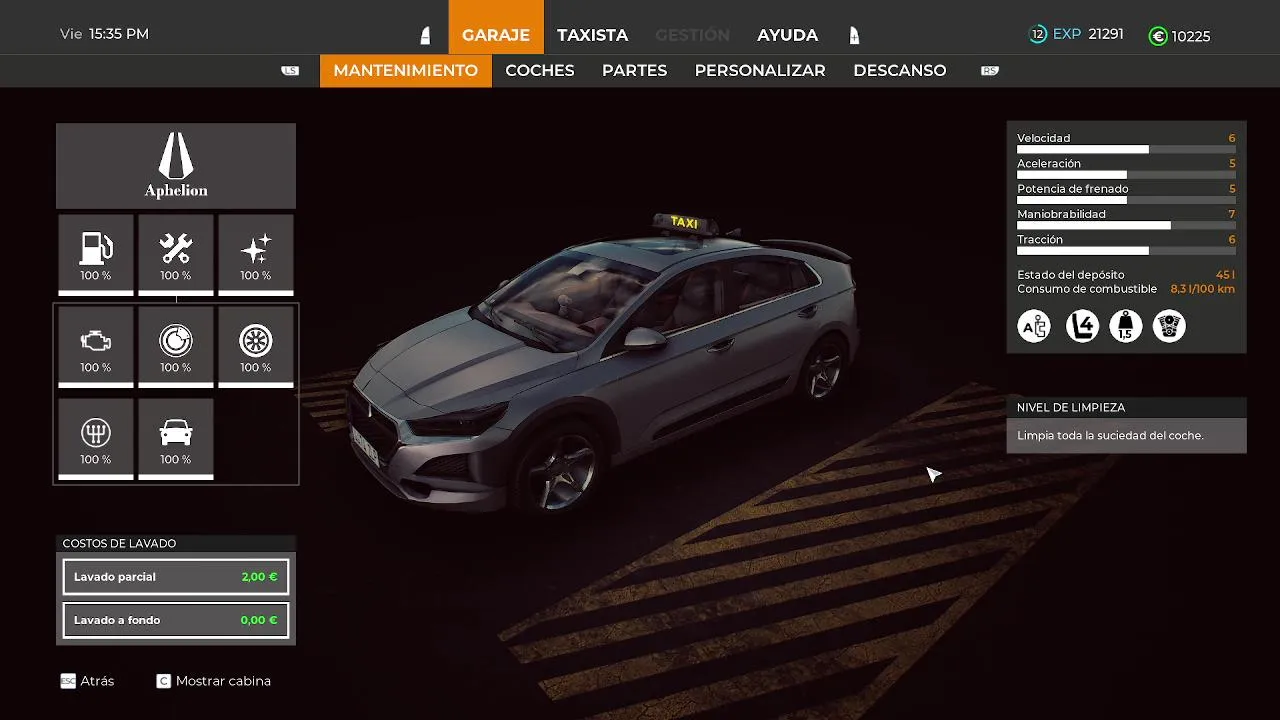The image size is (1280, 720).
Task: Select the repair wrench tile
Action: click(x=176, y=255)
